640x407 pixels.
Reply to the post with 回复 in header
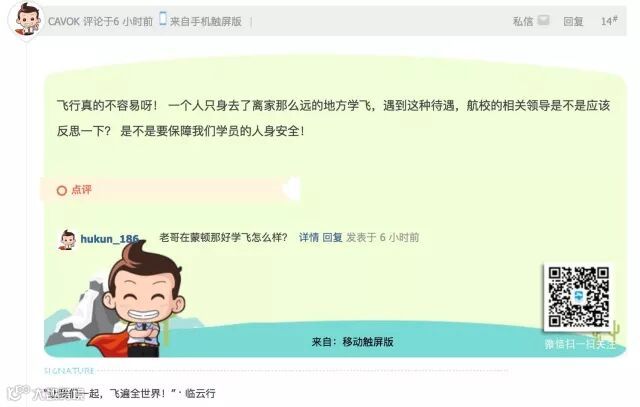tap(573, 21)
